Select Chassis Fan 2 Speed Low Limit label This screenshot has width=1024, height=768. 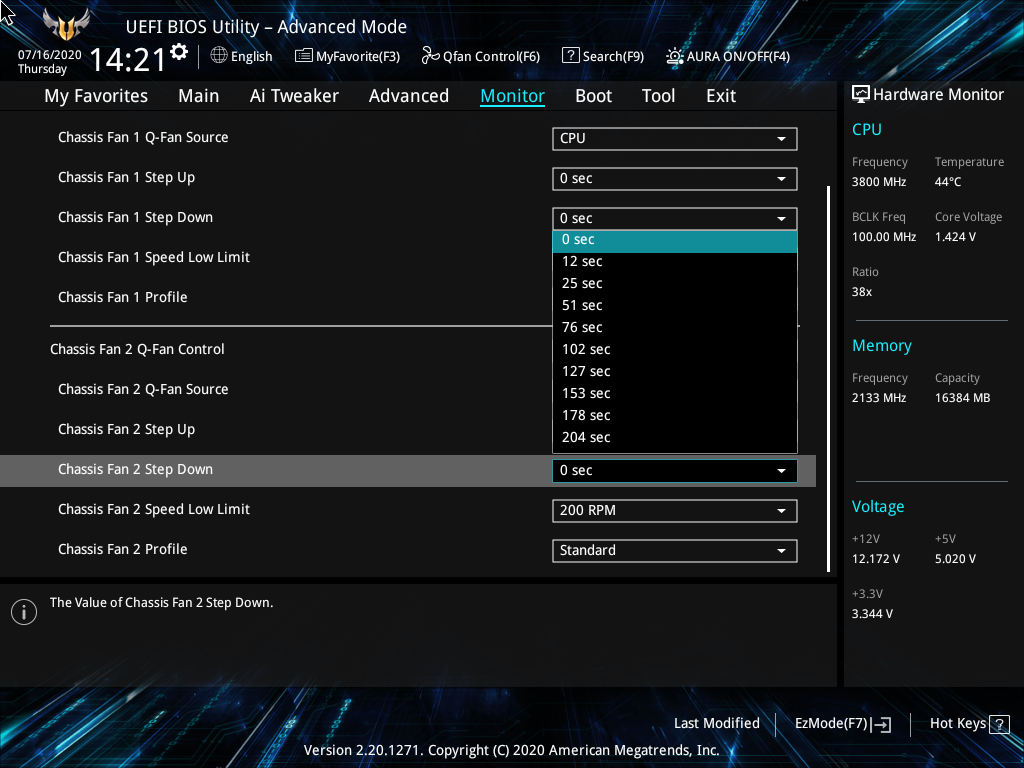[153, 509]
